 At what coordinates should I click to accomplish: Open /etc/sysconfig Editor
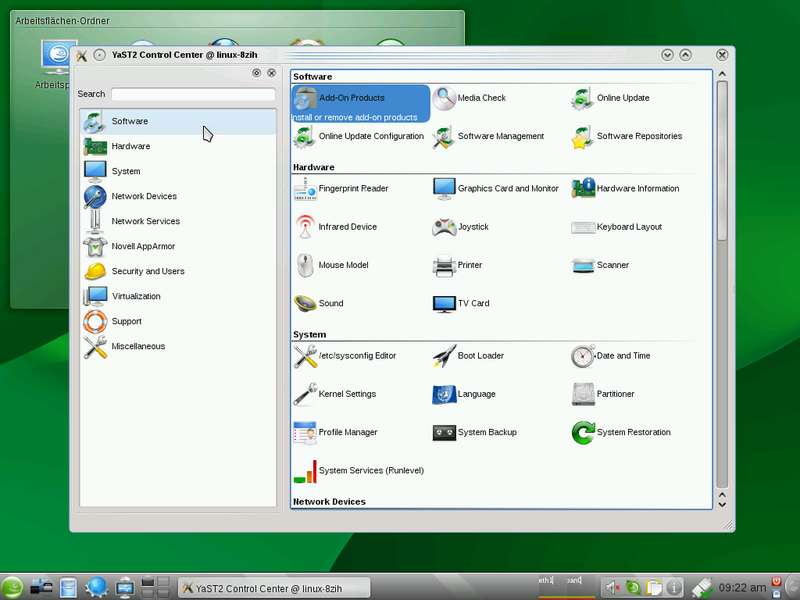click(345, 356)
